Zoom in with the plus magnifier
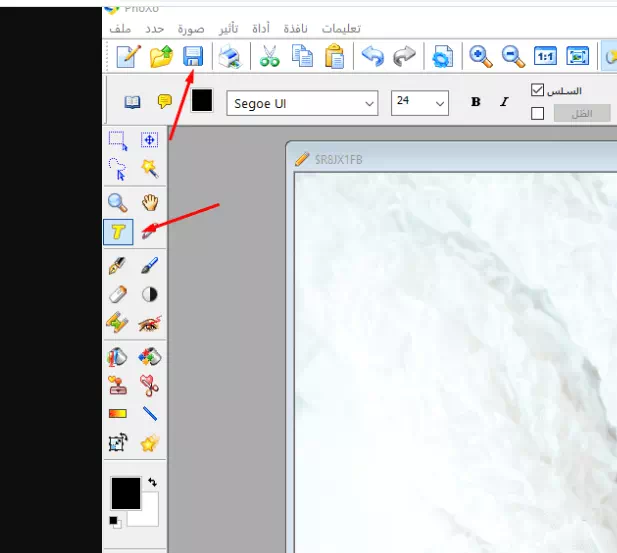Screen dimensions: 617x553 coord(480,56)
